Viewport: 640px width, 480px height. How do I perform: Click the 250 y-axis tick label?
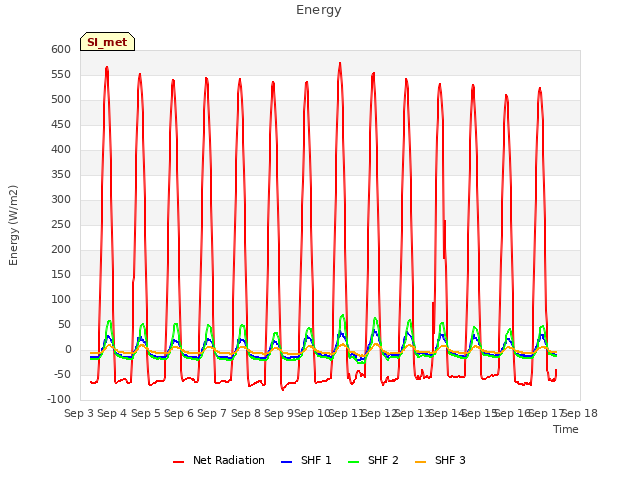pyautogui.click(x=61, y=225)
